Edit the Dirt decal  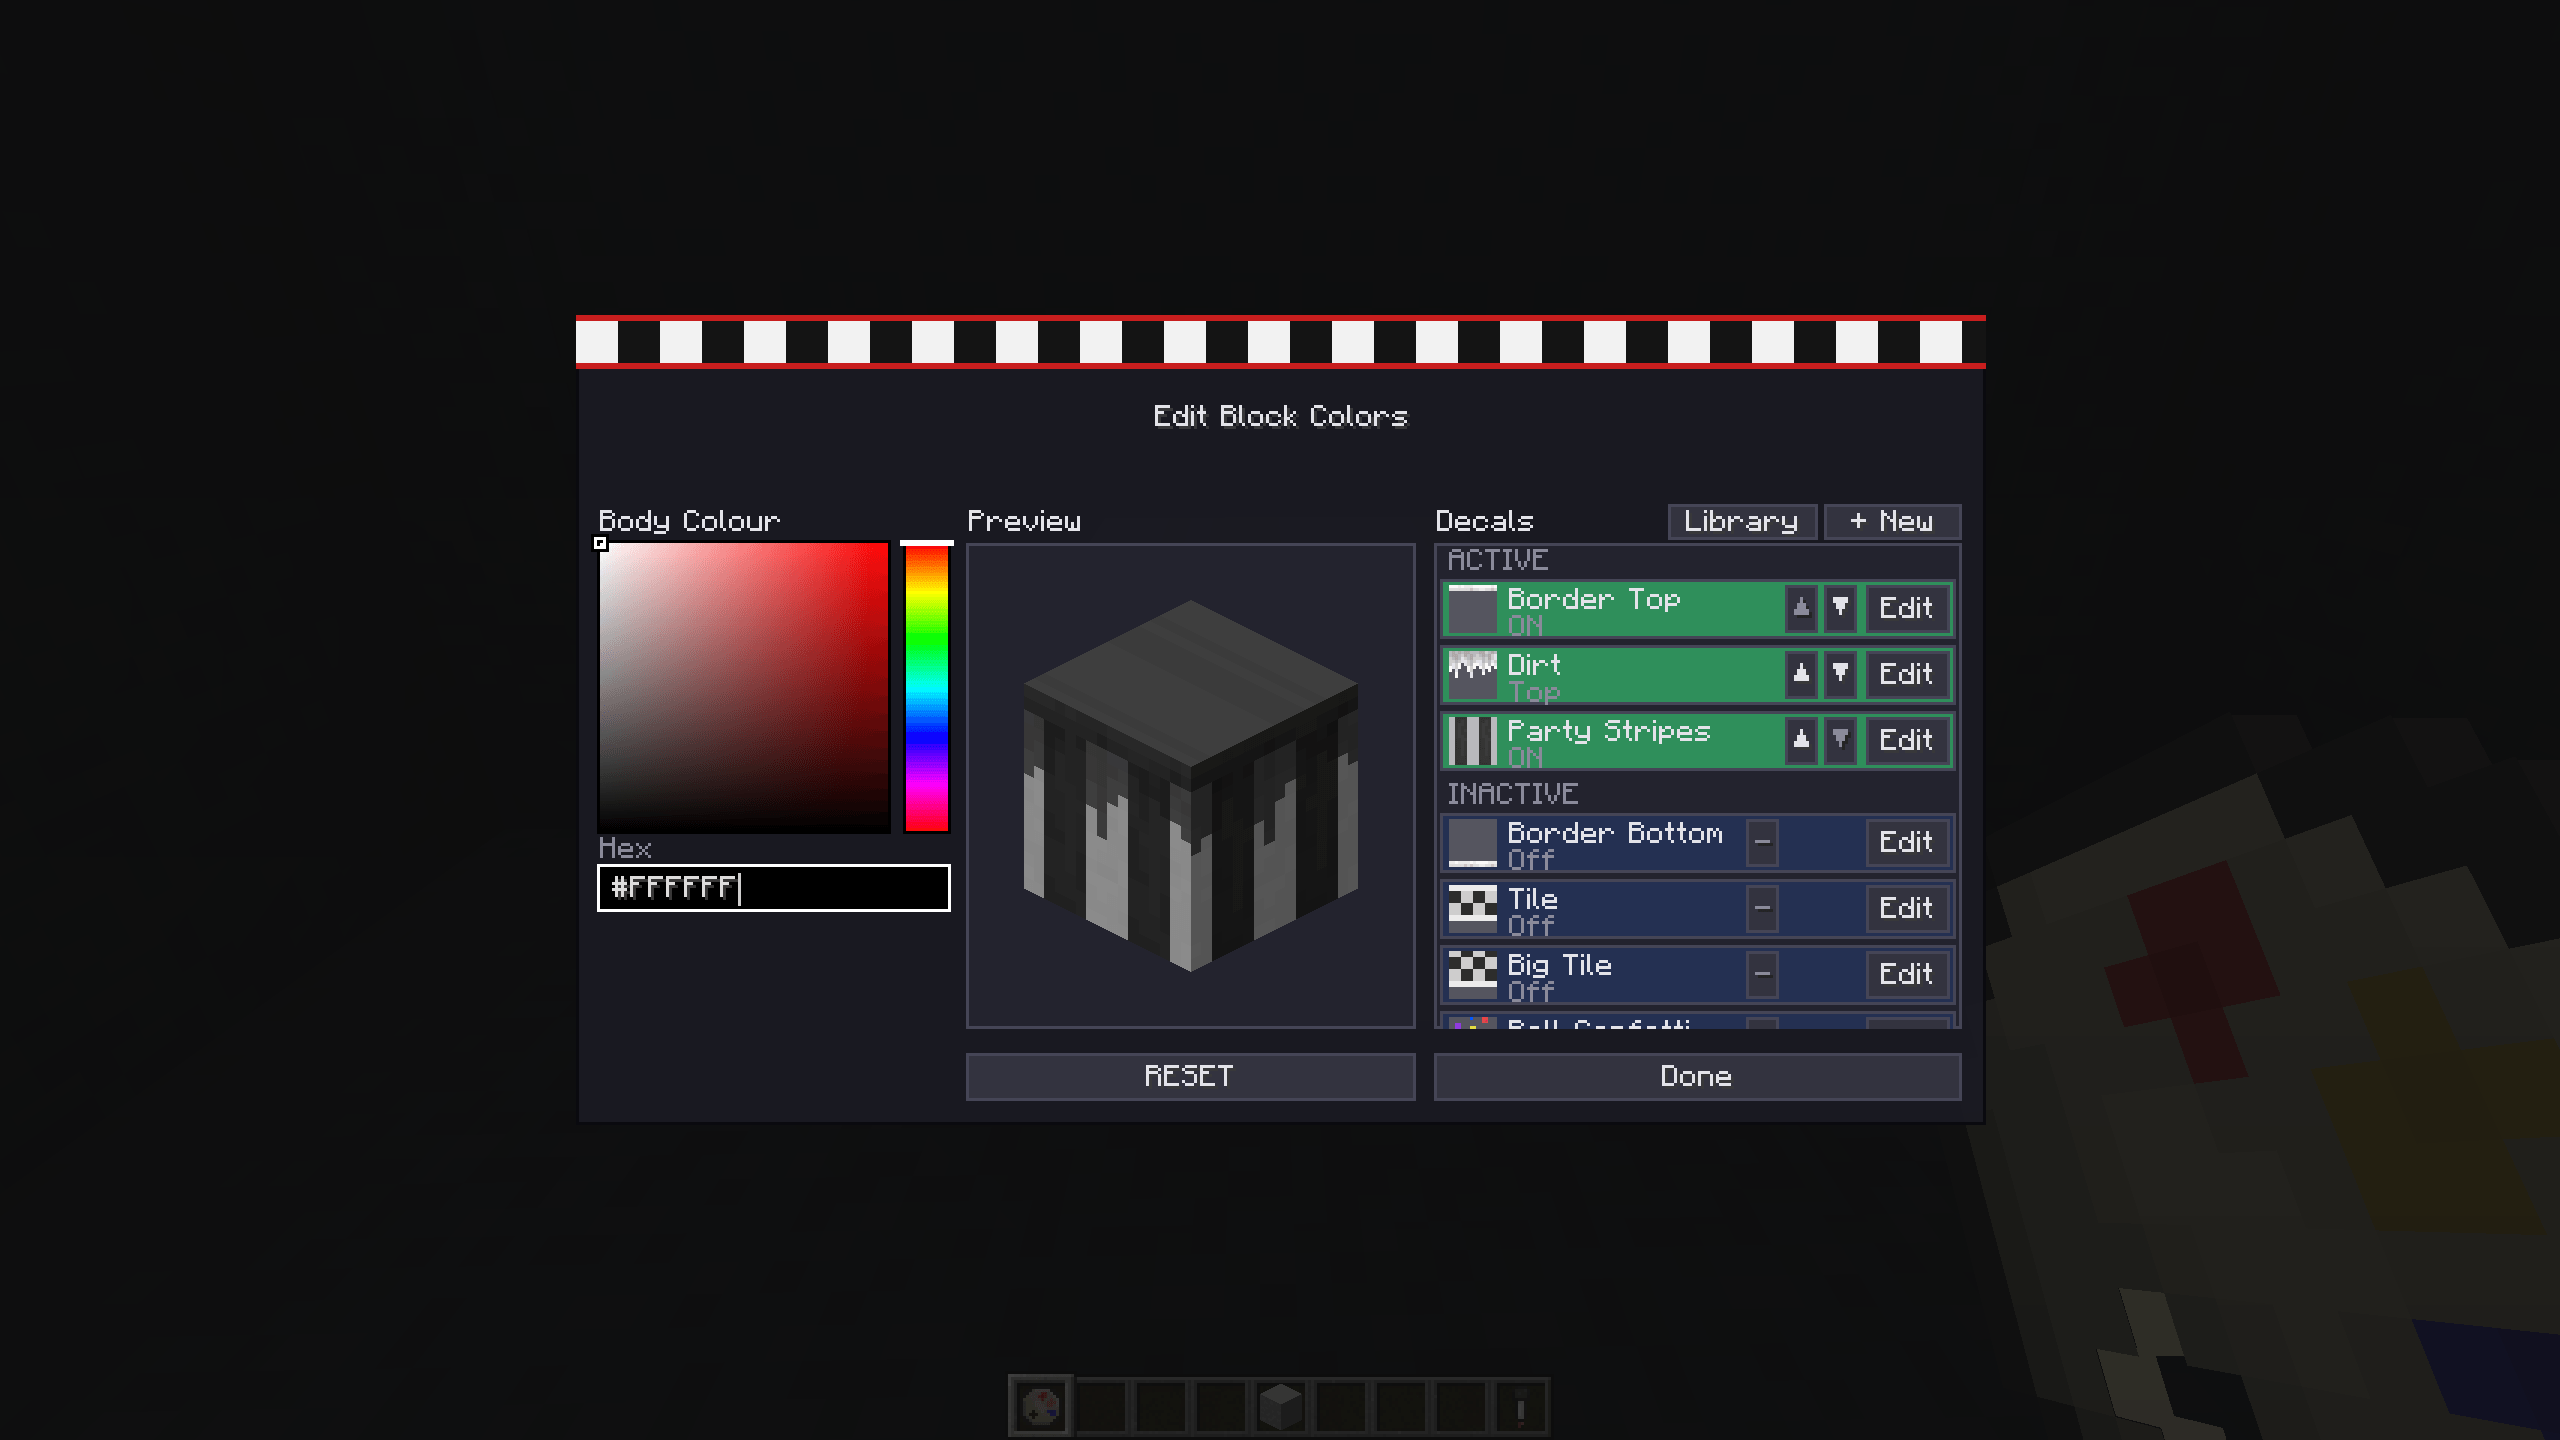[x=1906, y=674]
